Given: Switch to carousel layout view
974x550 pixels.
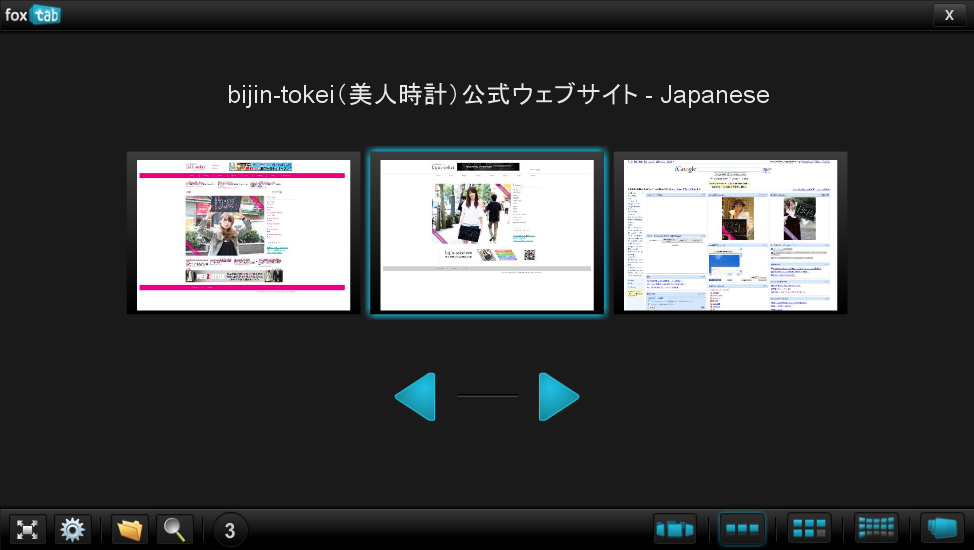Looking at the screenshot, I should tap(675, 529).
